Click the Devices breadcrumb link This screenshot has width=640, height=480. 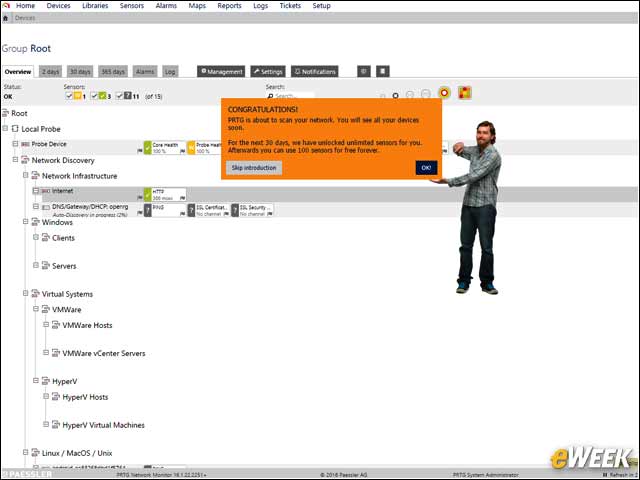25,18
